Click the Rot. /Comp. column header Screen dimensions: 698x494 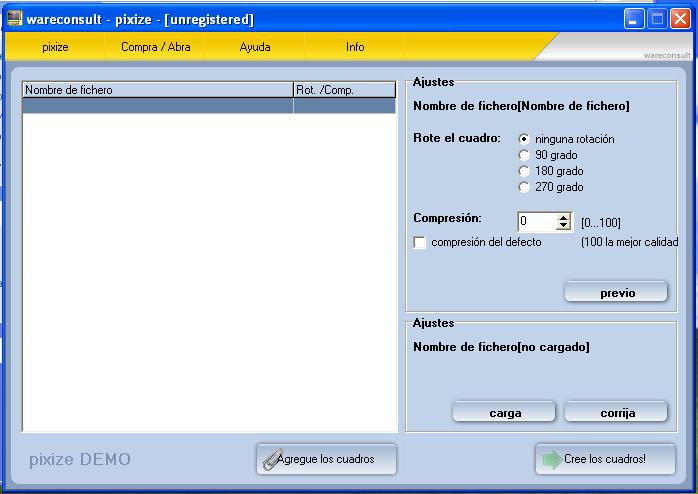(x=345, y=90)
